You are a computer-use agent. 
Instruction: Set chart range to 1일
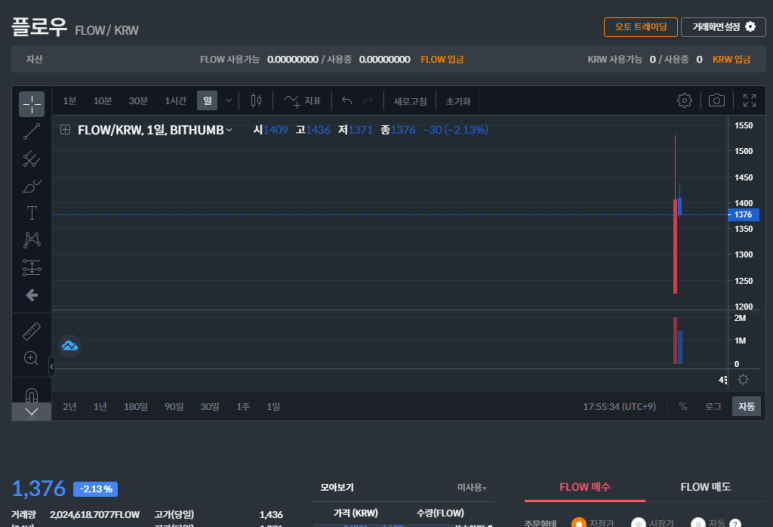(273, 407)
